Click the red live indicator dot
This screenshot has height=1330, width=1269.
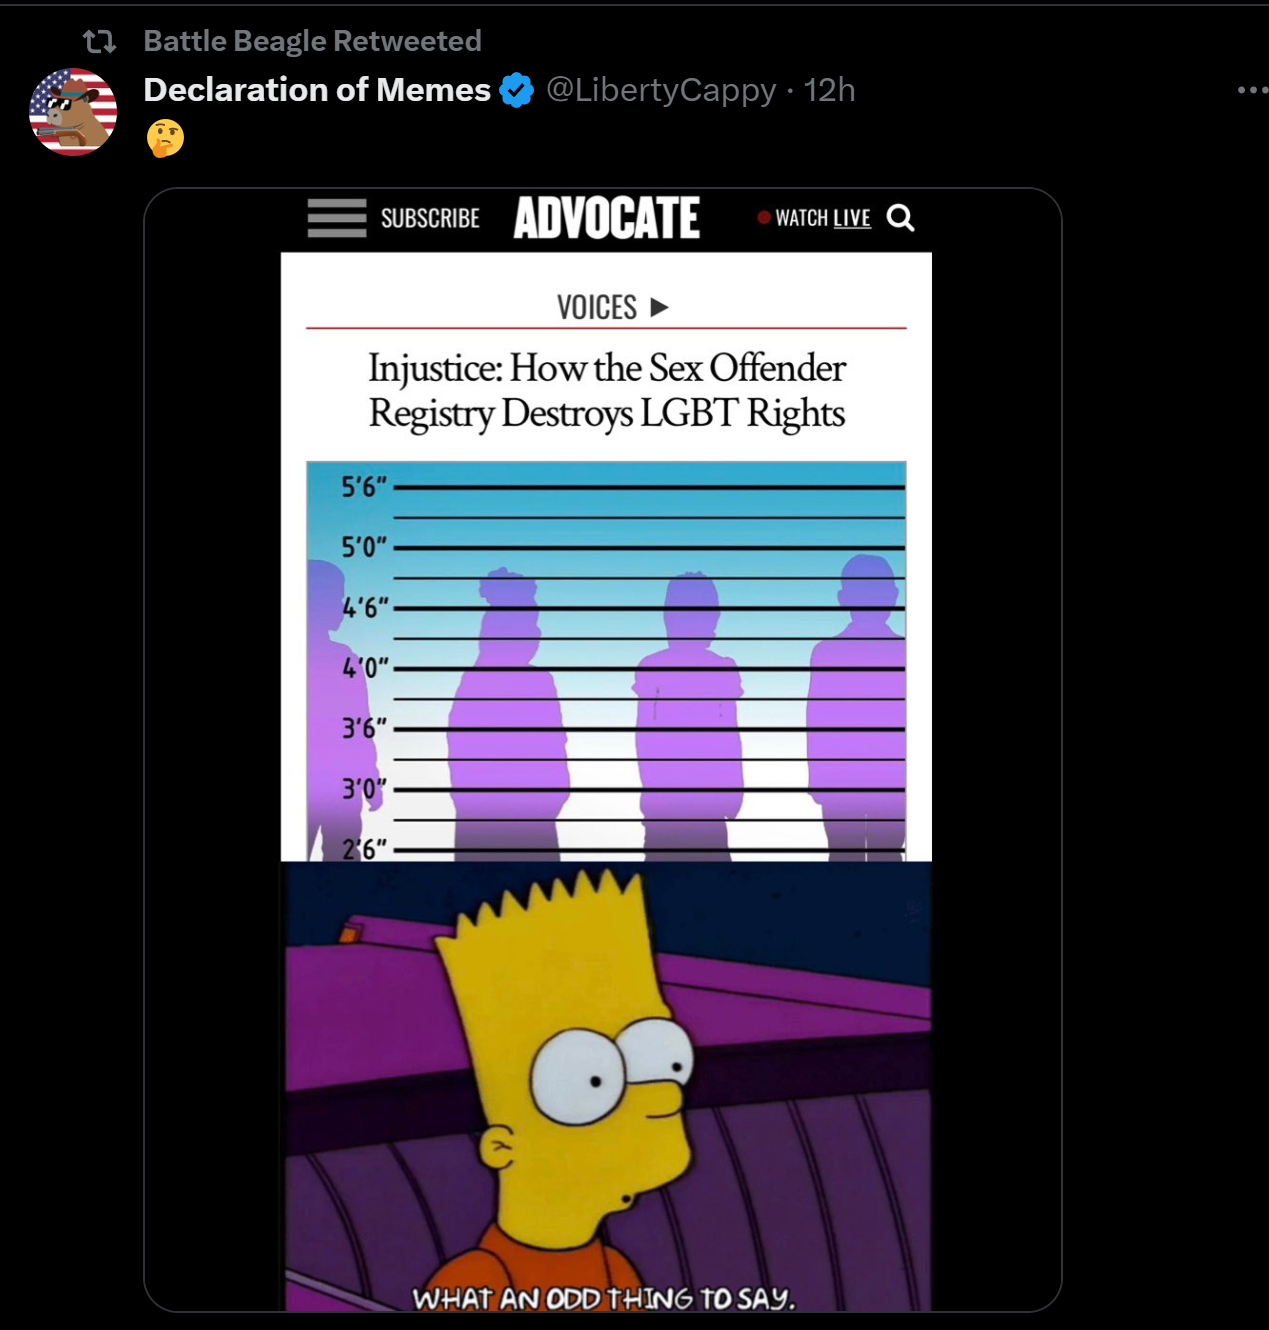click(764, 217)
